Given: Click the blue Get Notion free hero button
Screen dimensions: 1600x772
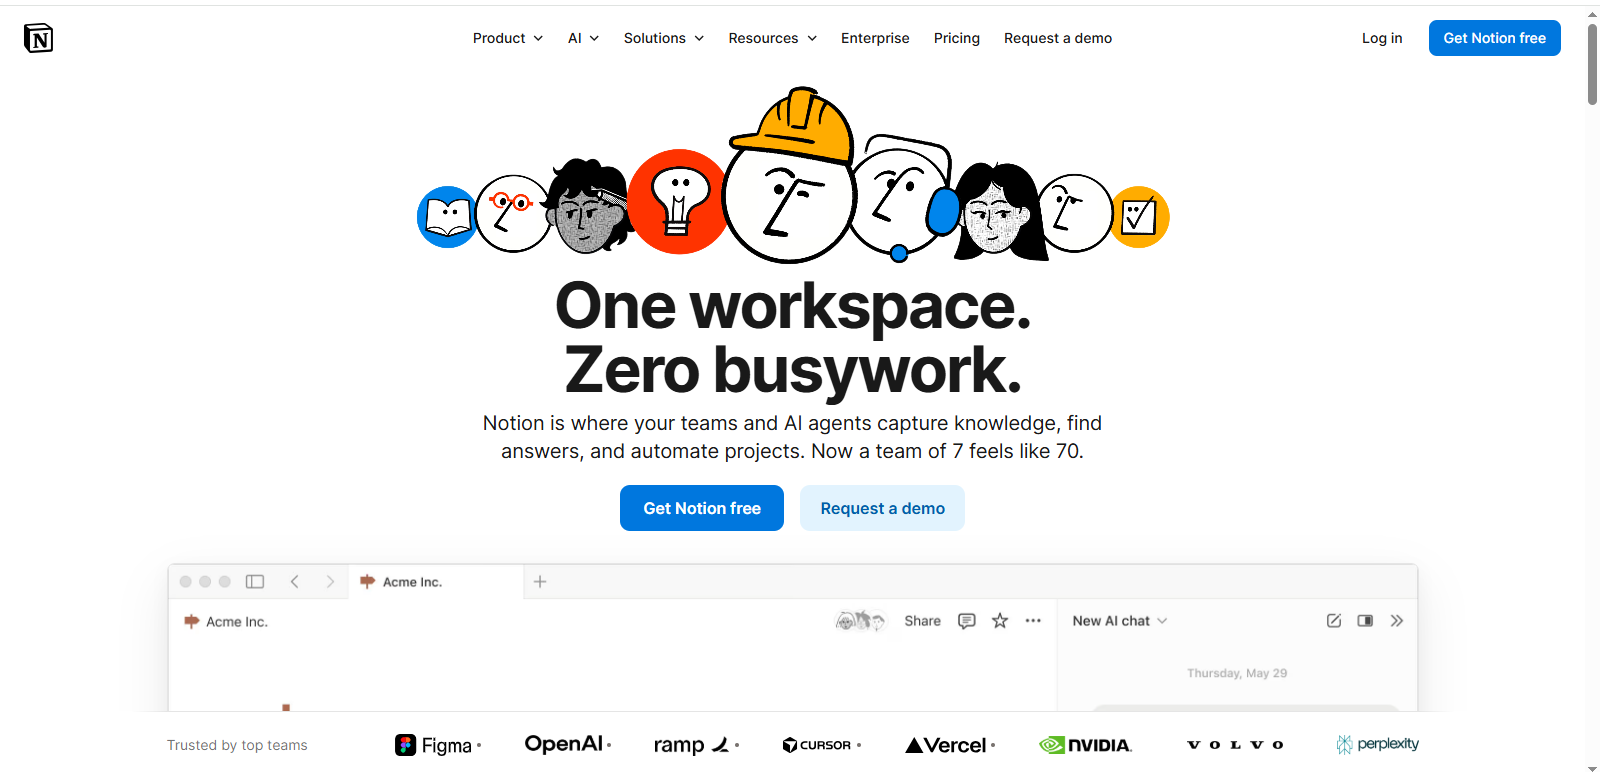Looking at the screenshot, I should click(702, 508).
